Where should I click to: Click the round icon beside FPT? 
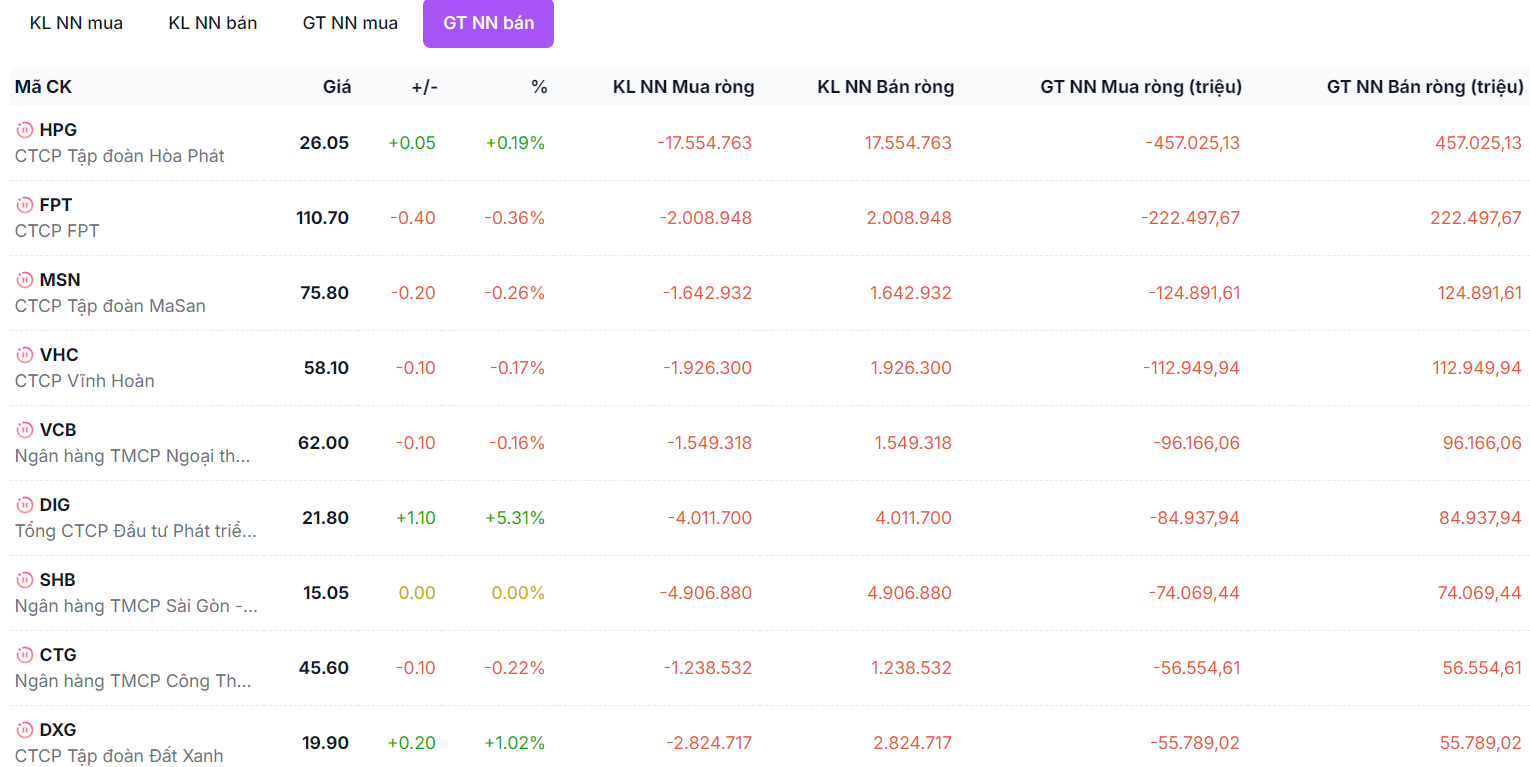pyautogui.click(x=24, y=205)
